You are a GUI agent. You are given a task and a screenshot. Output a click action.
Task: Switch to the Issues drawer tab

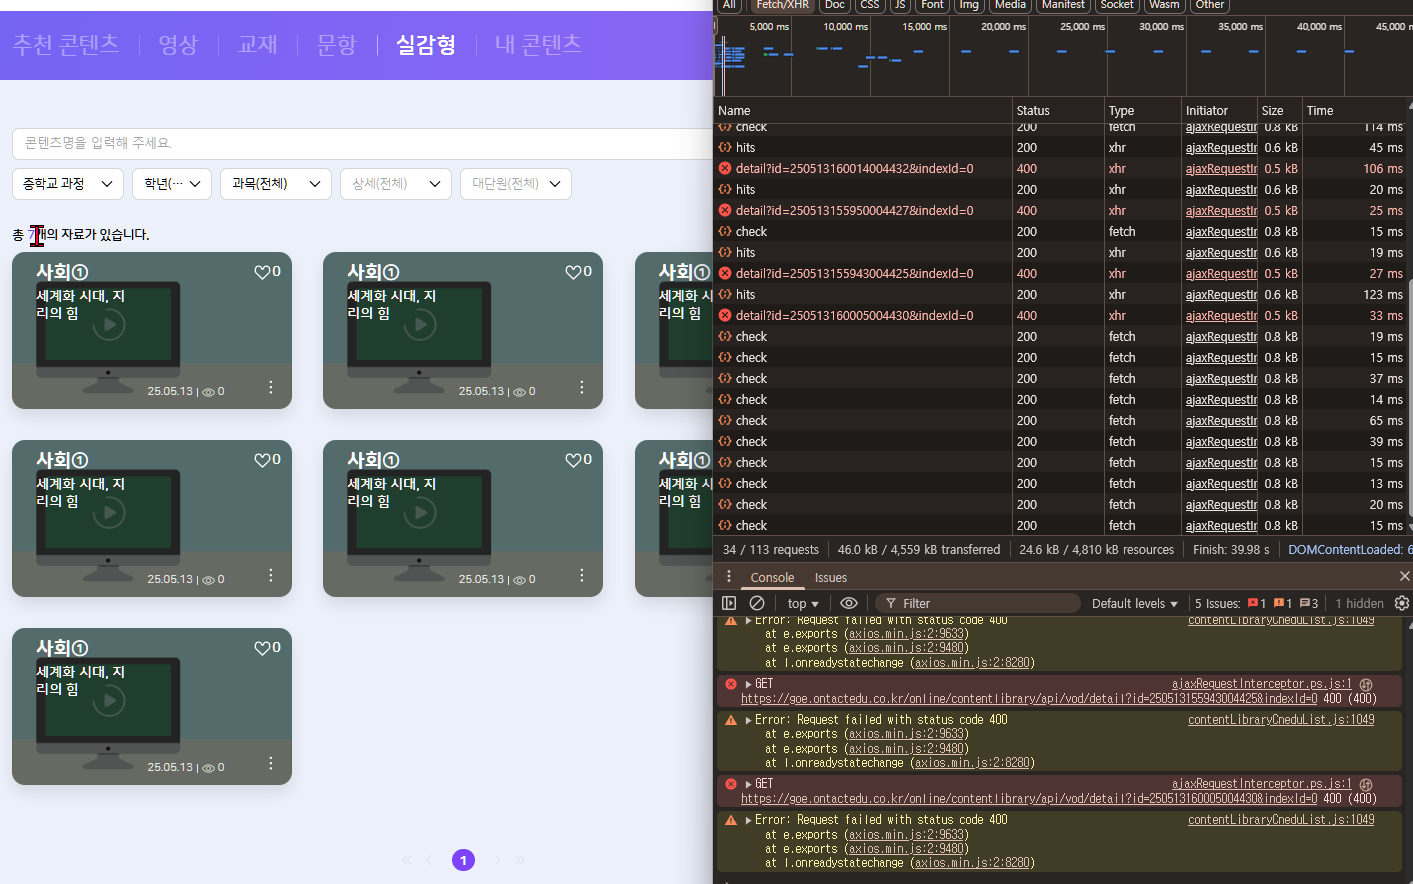pos(830,578)
